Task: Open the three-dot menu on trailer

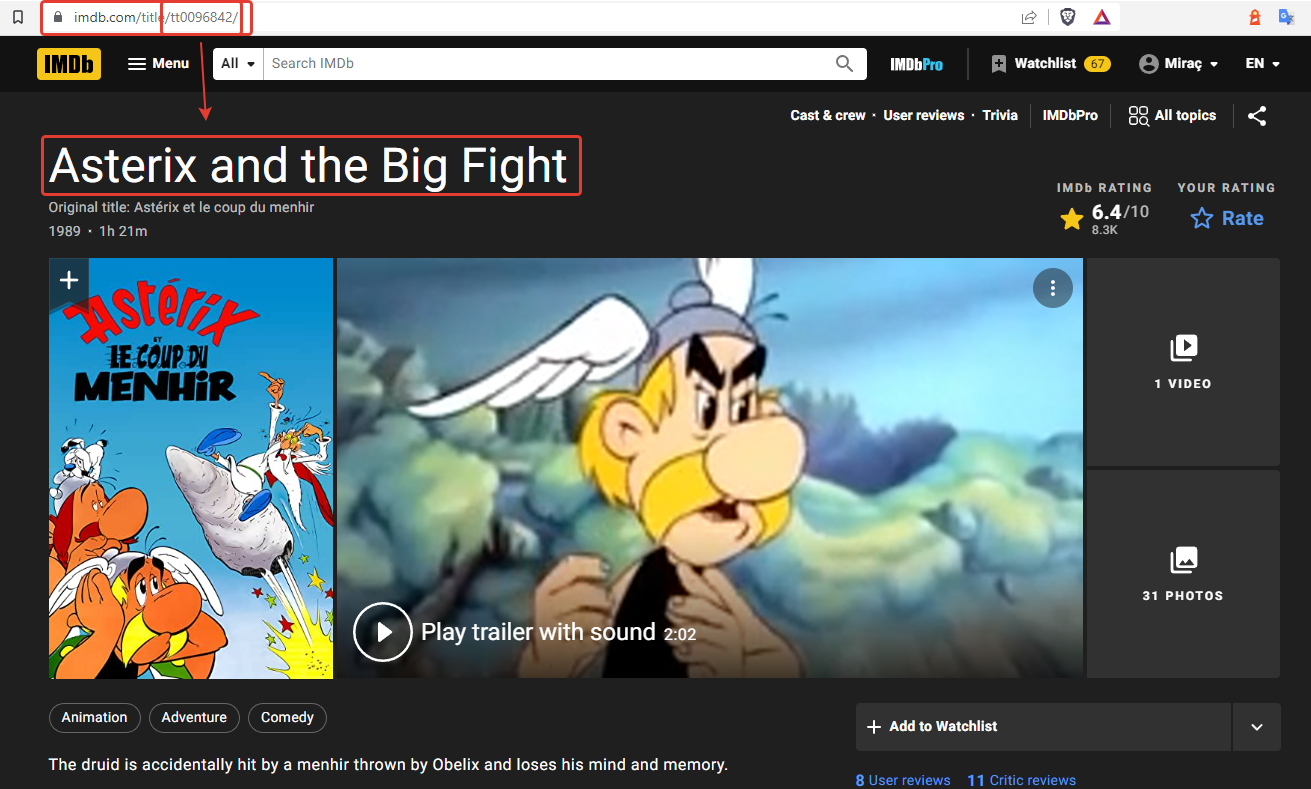Action: 1052,288
